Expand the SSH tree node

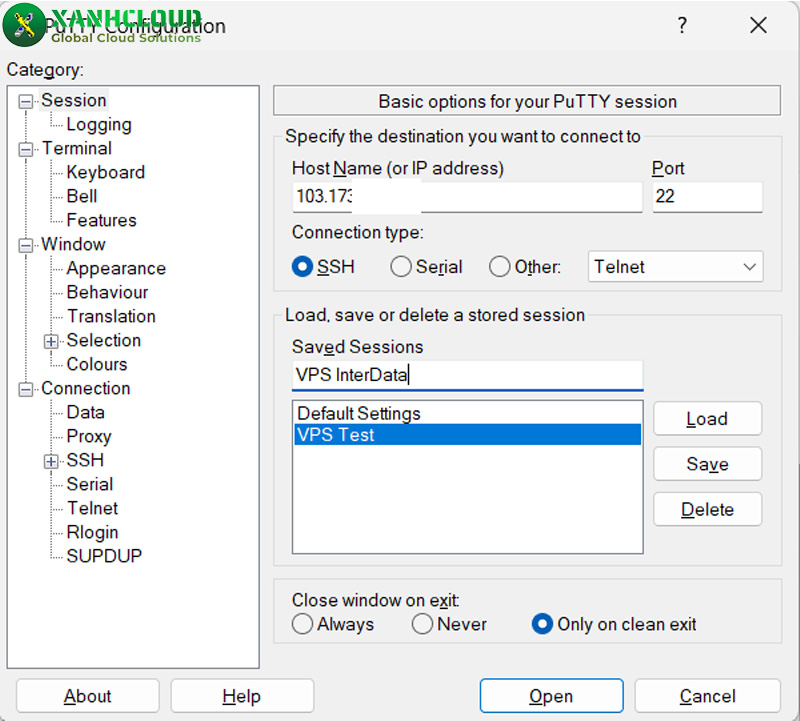pyautogui.click(x=52, y=461)
